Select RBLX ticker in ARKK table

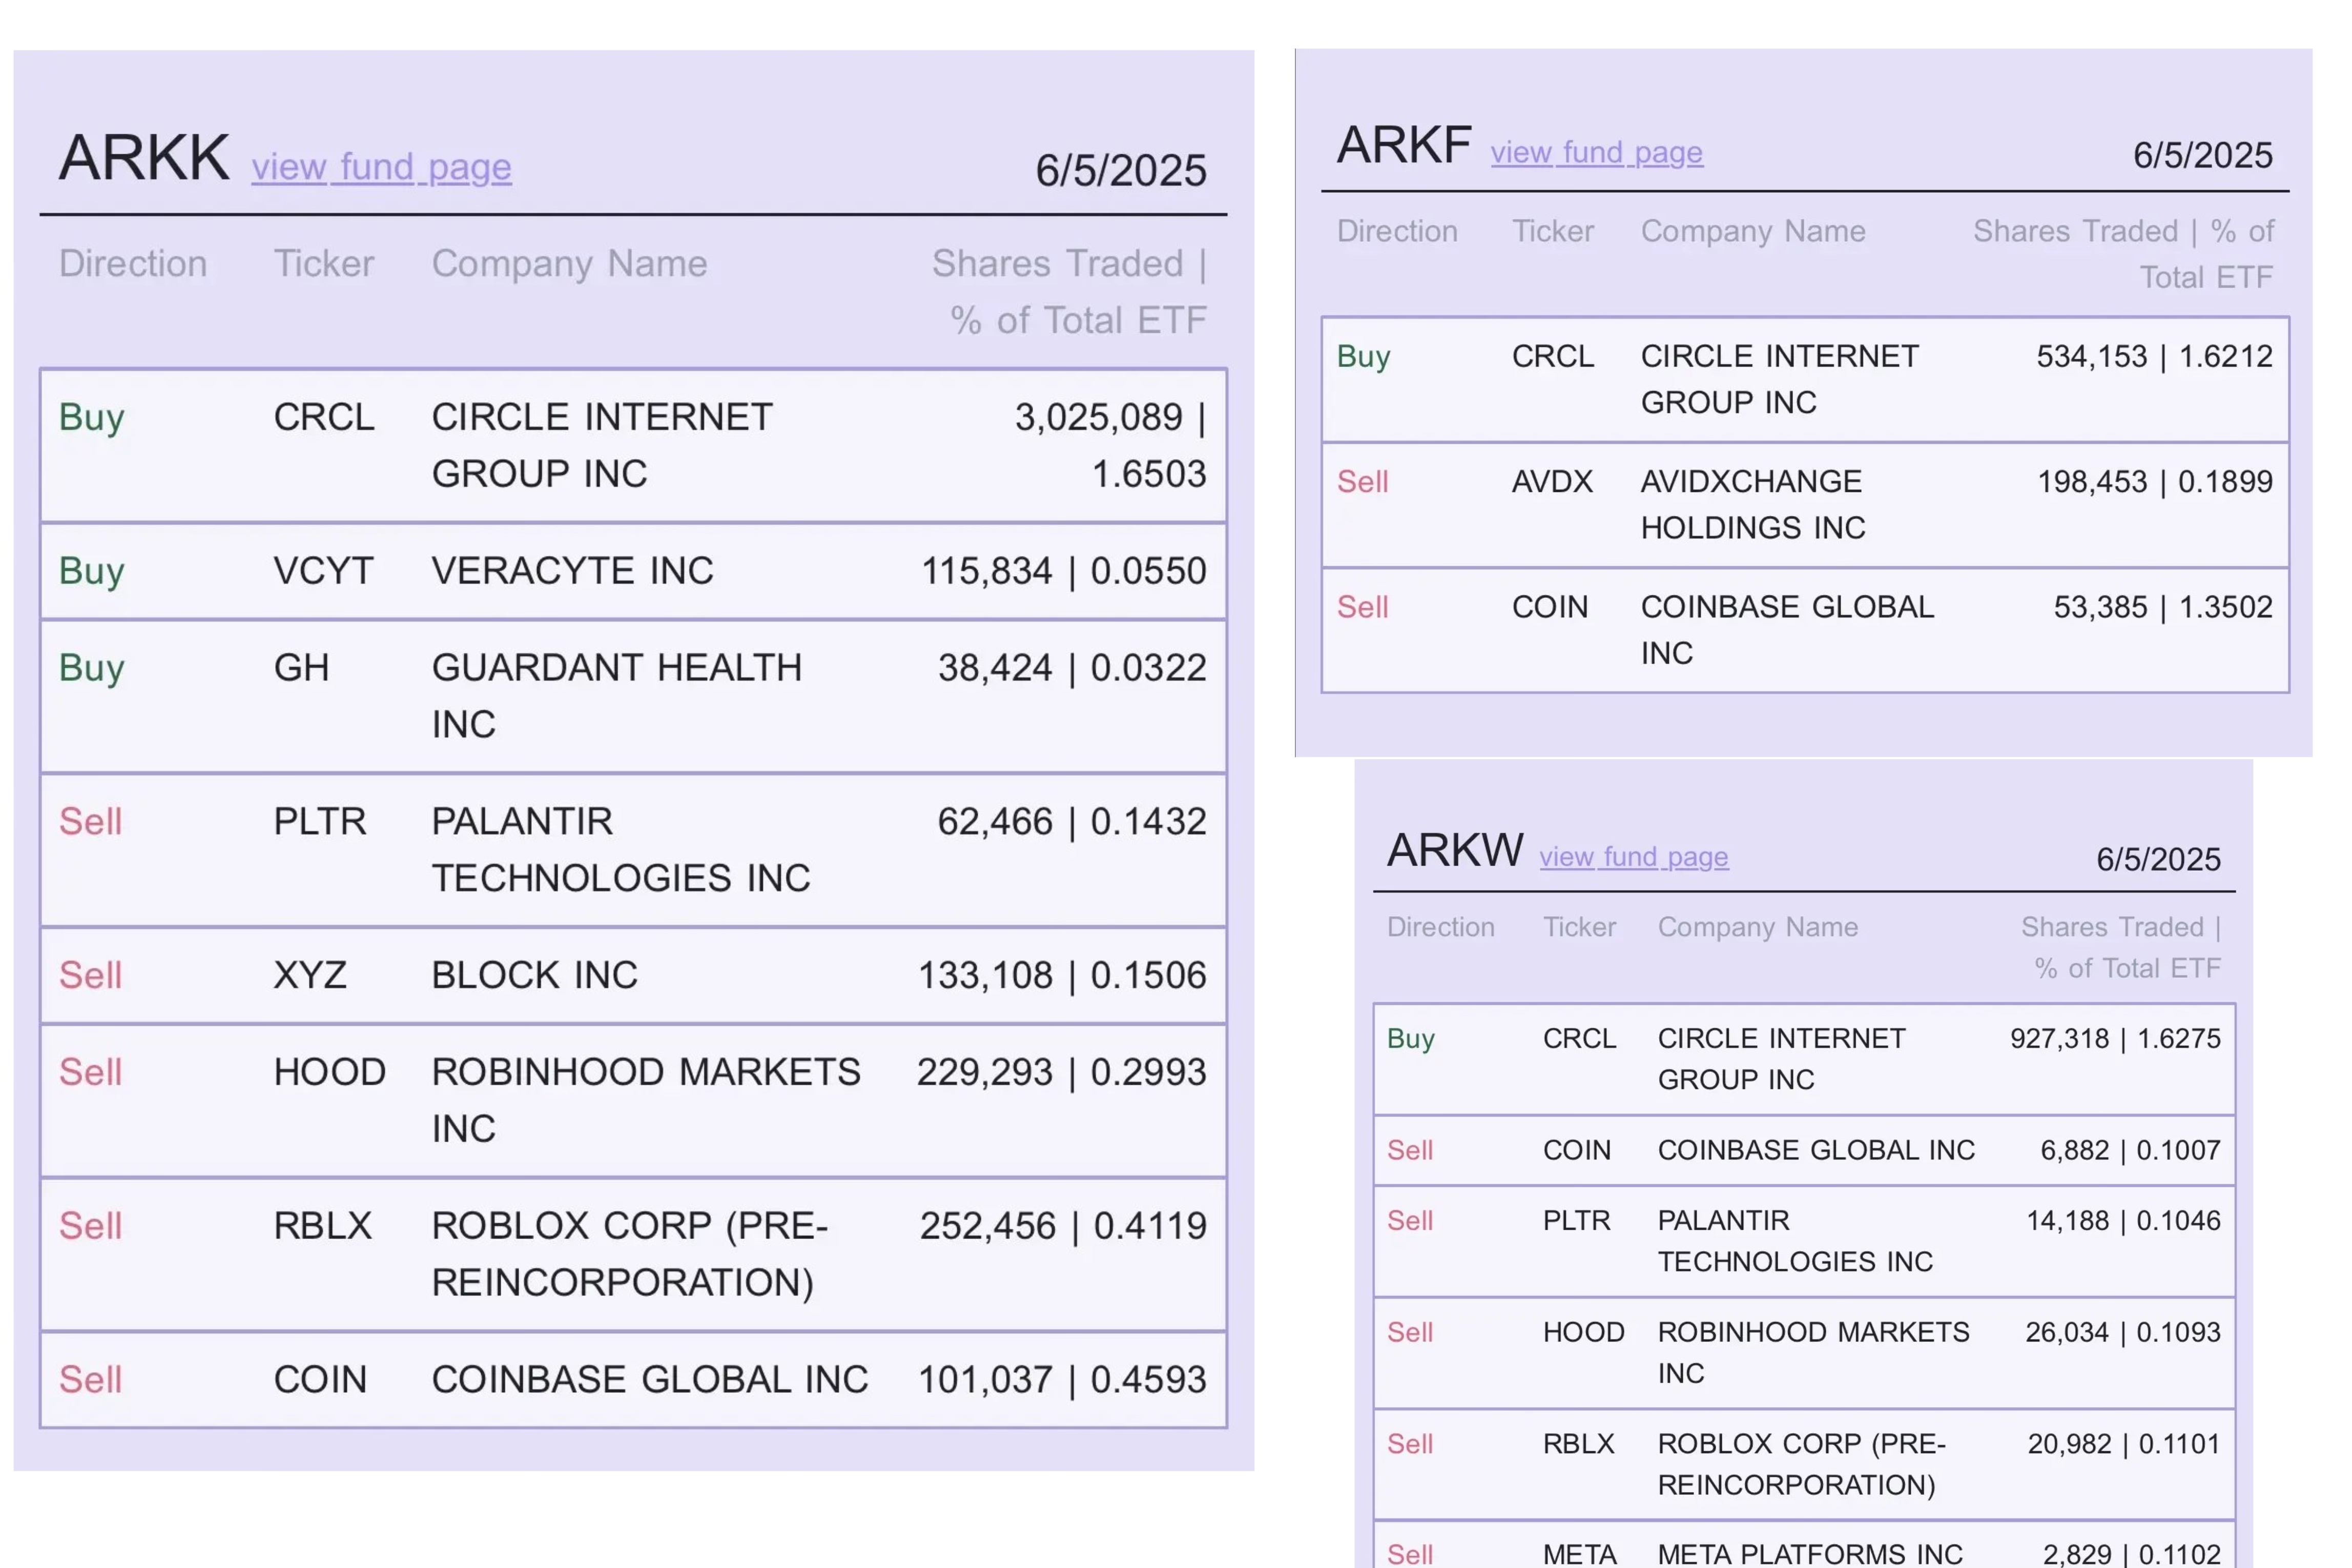coord(322,1226)
